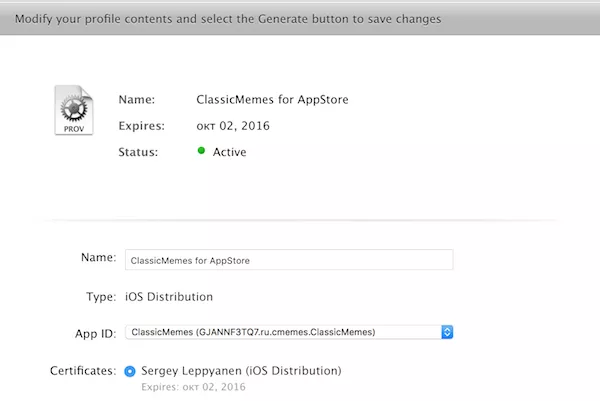600x401 pixels.
Task: Click the green Active status dot
Action: point(201,151)
